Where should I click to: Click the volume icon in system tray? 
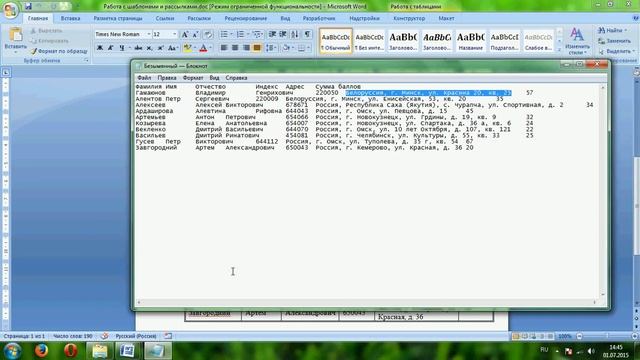click(591, 351)
